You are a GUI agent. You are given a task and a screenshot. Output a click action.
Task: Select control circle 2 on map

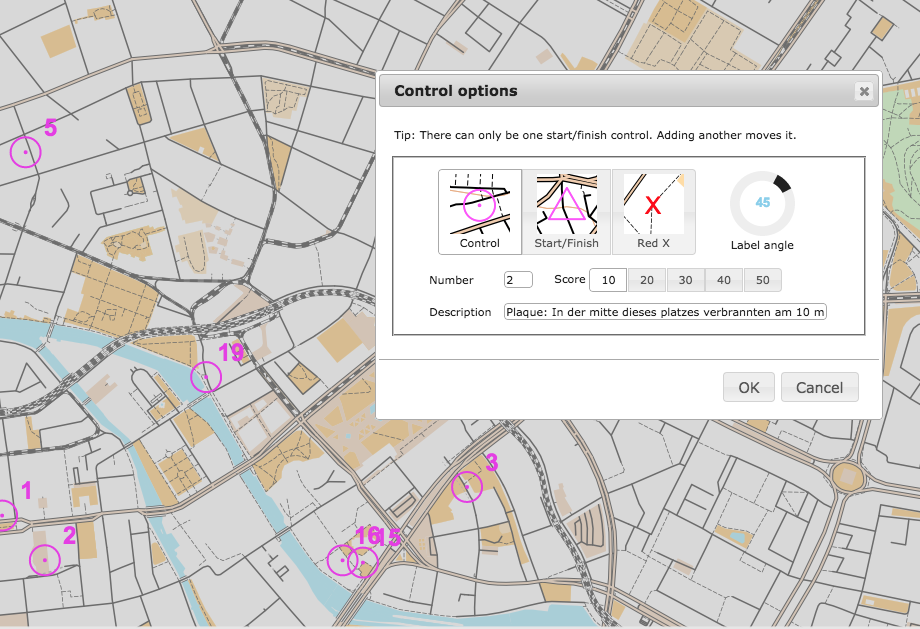45,560
